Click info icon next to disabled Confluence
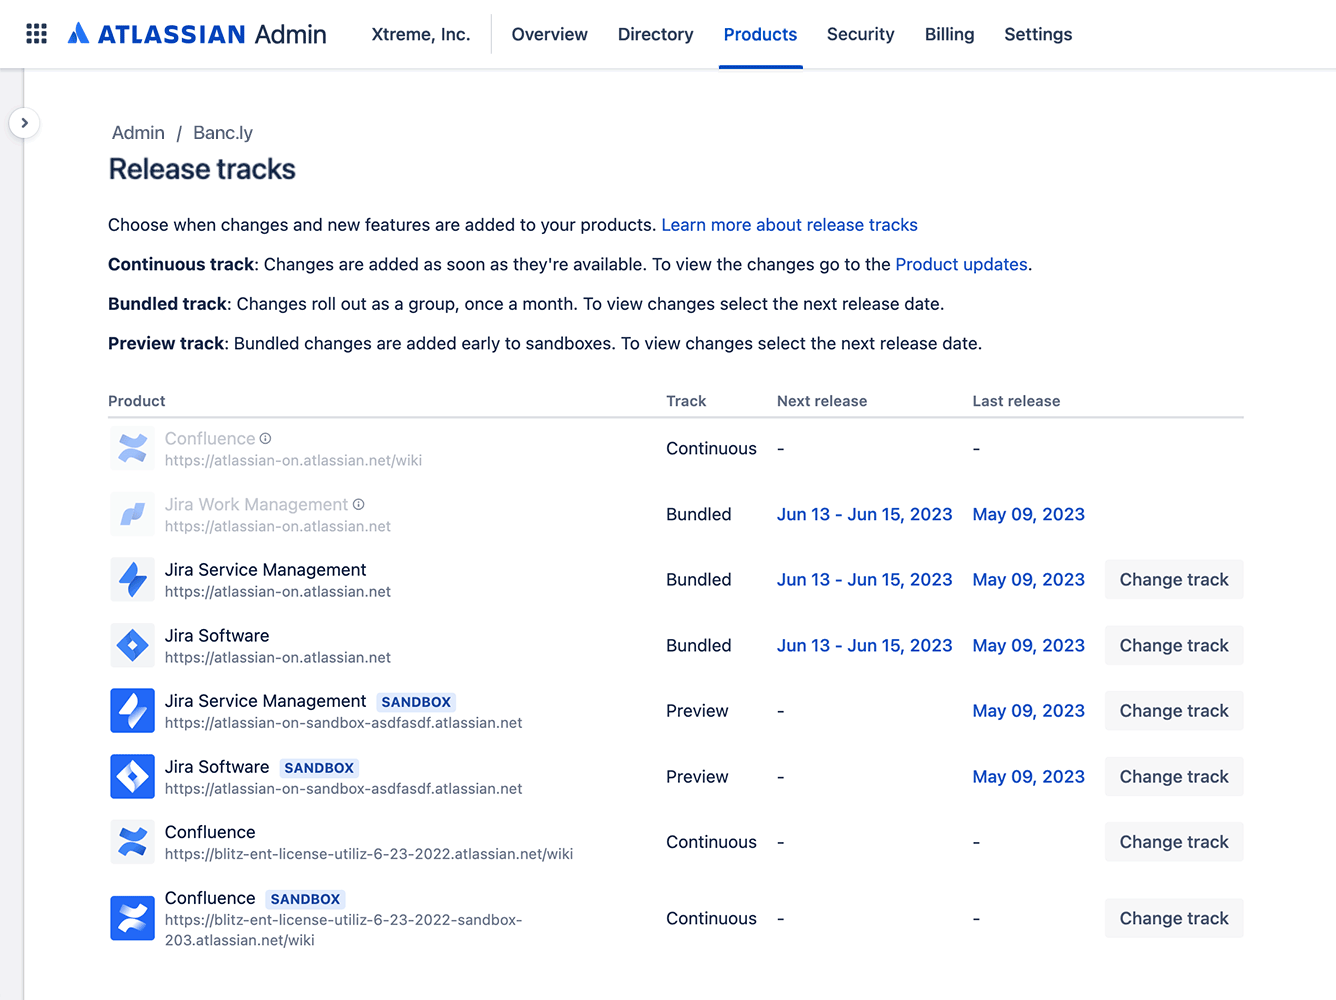Image resolution: width=1336 pixels, height=1000 pixels. [x=265, y=438]
